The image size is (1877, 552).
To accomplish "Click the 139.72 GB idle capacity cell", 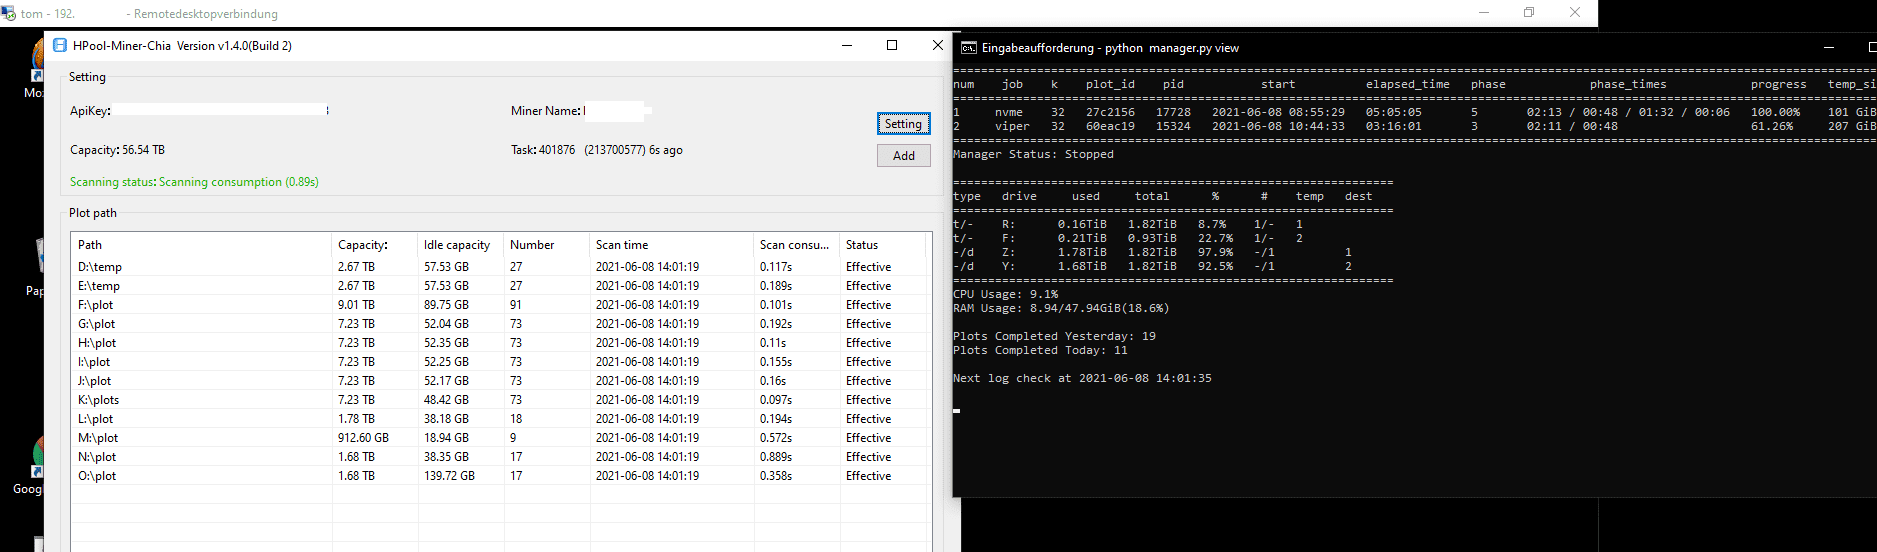I will [x=449, y=476].
